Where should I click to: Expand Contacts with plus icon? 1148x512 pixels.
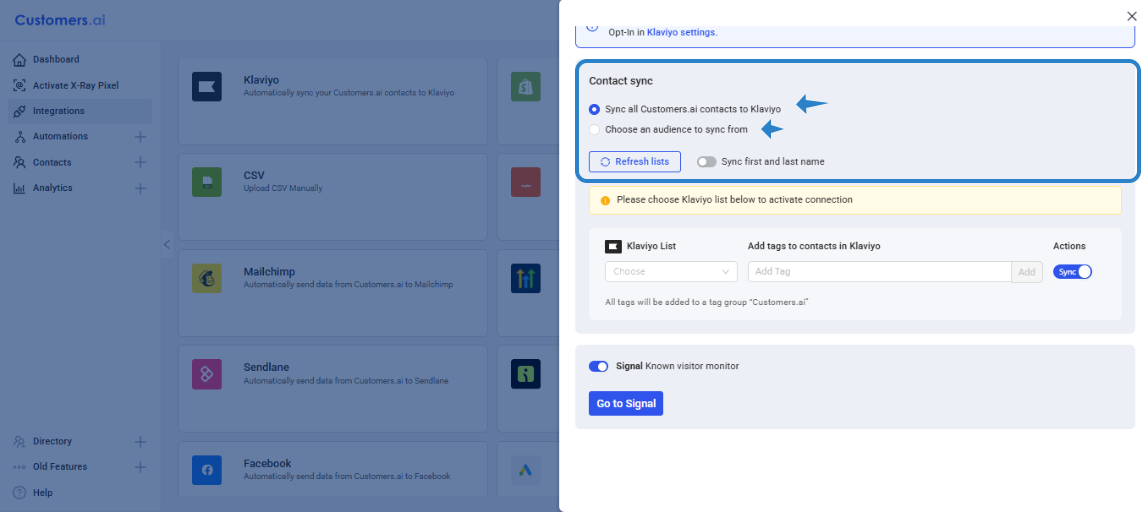point(141,163)
